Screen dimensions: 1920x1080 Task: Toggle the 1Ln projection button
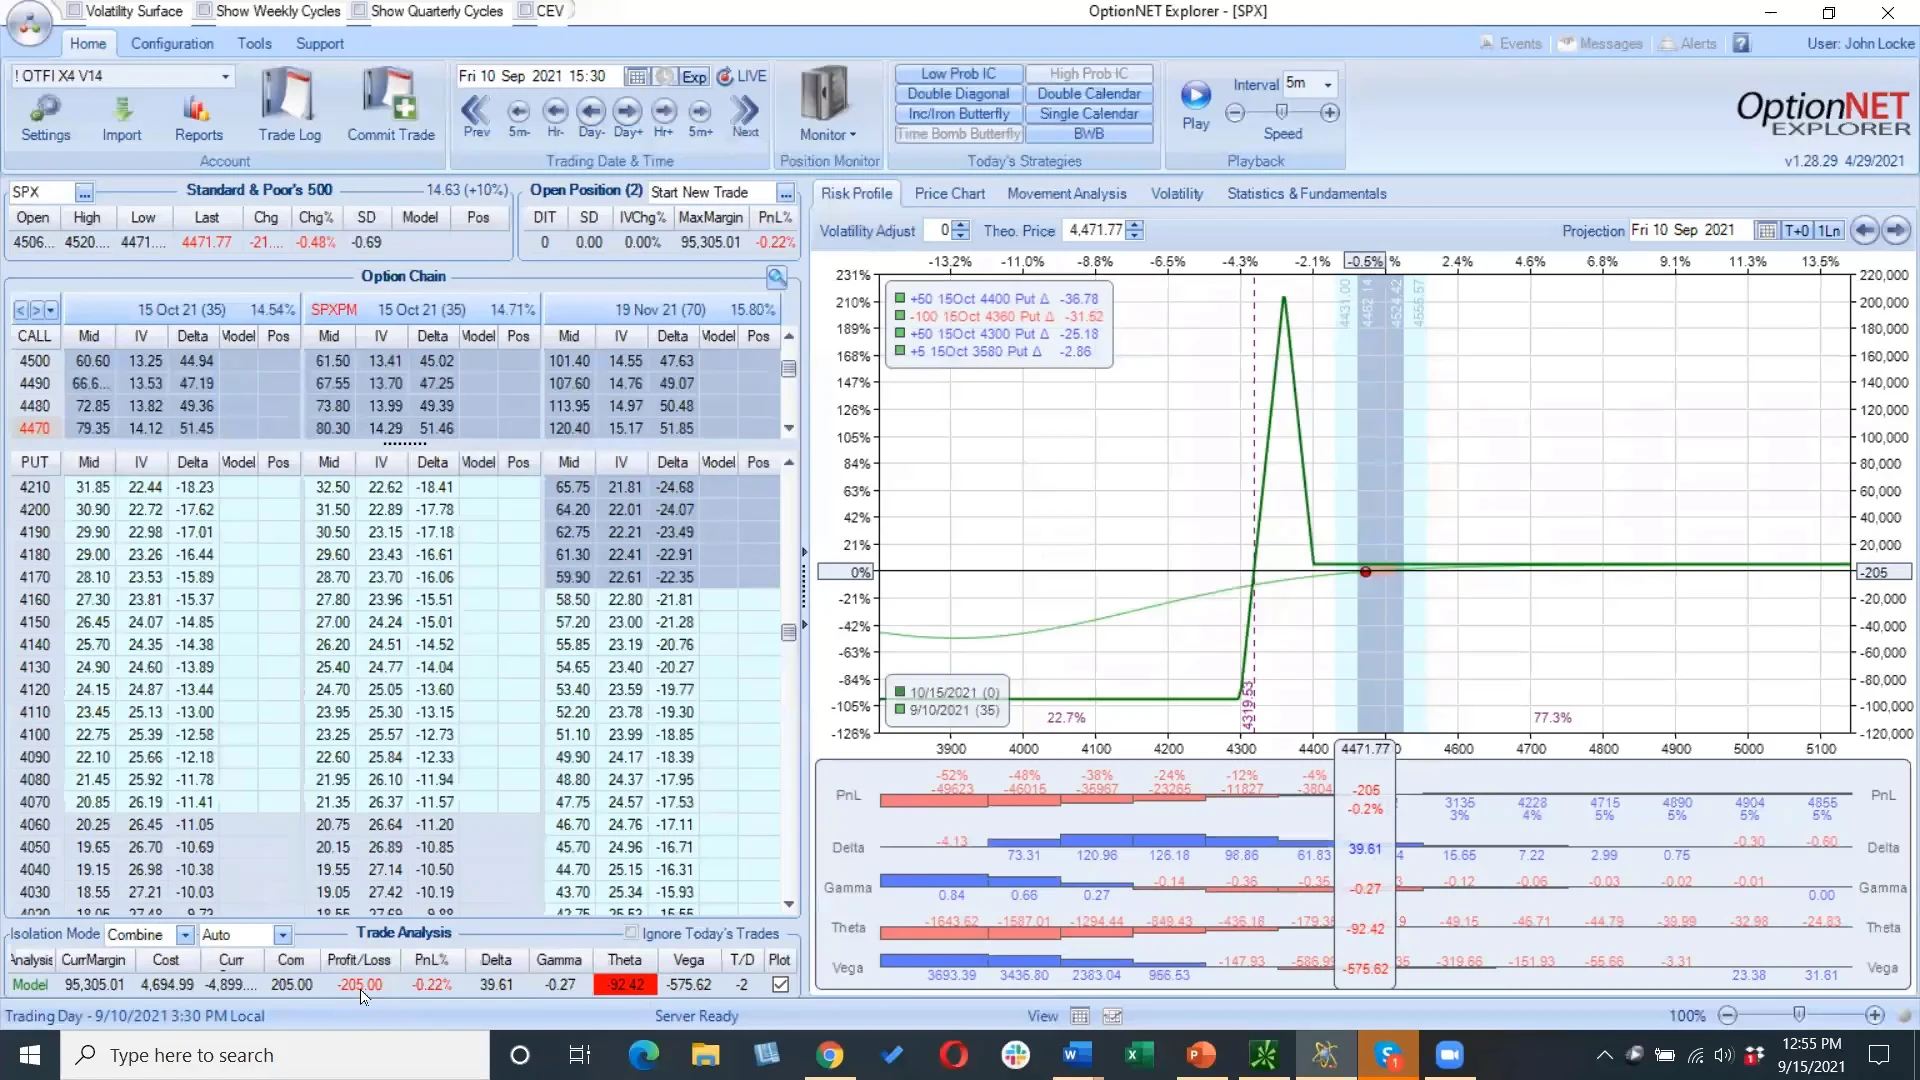pyautogui.click(x=1829, y=231)
